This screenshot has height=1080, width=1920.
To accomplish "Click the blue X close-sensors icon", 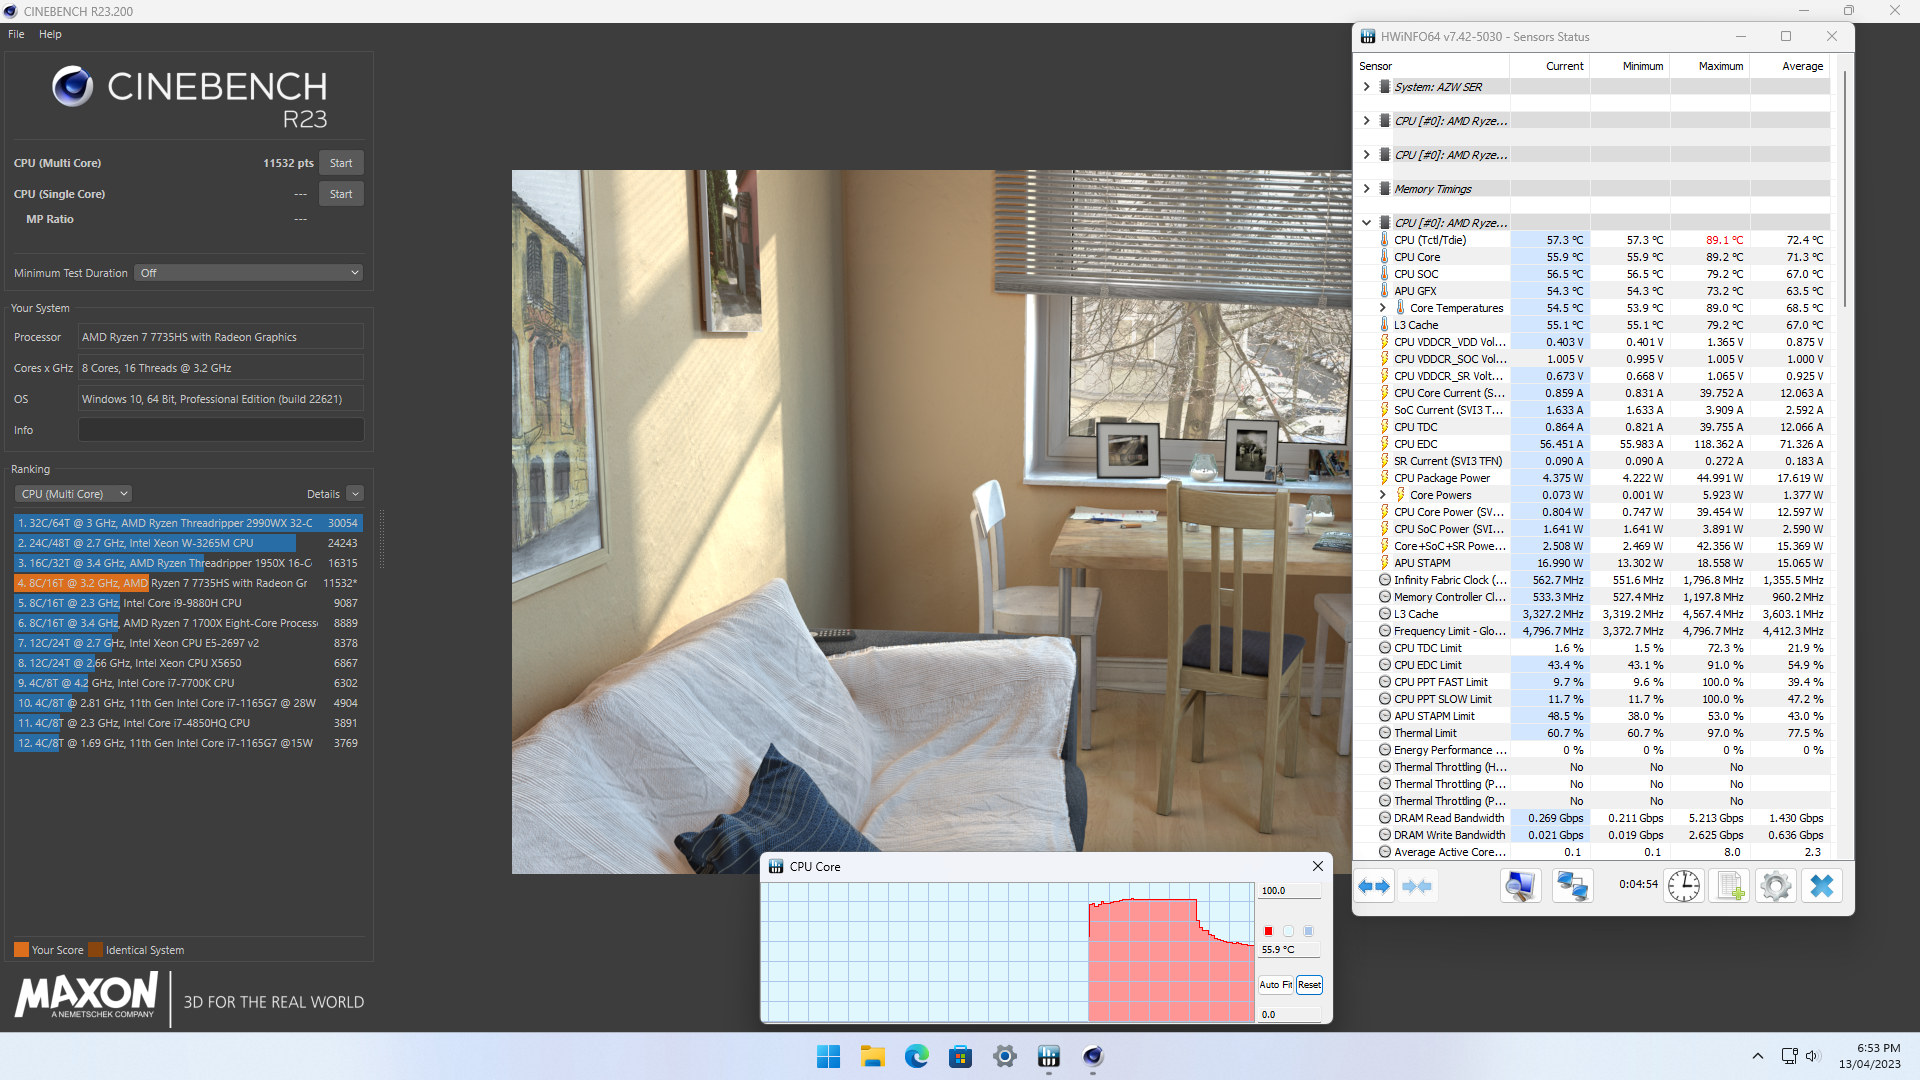I will tap(1822, 886).
